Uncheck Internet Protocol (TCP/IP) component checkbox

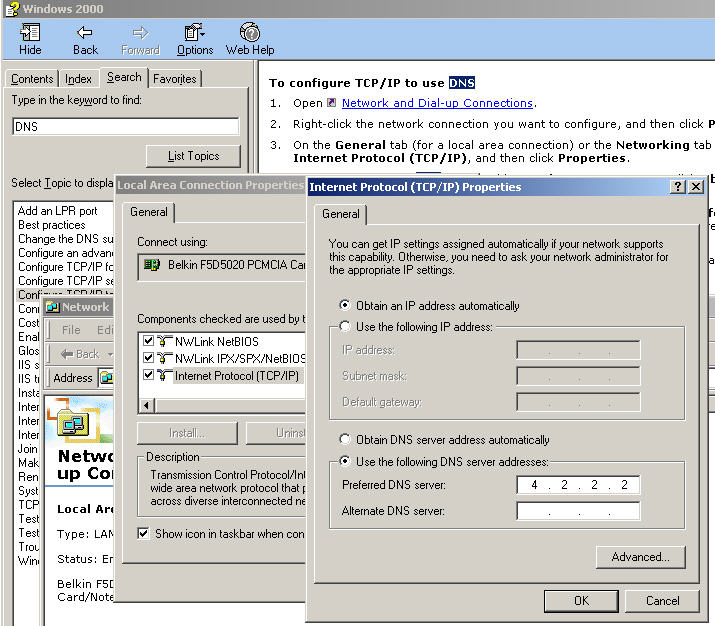148,375
